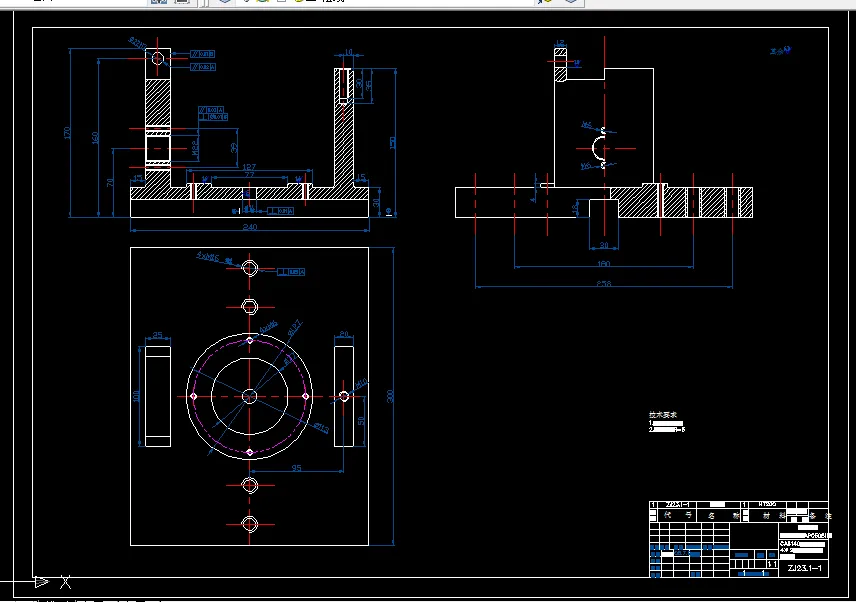Click the UCS X axis icon
This screenshot has height=602, width=856.
pyautogui.click(x=66, y=582)
